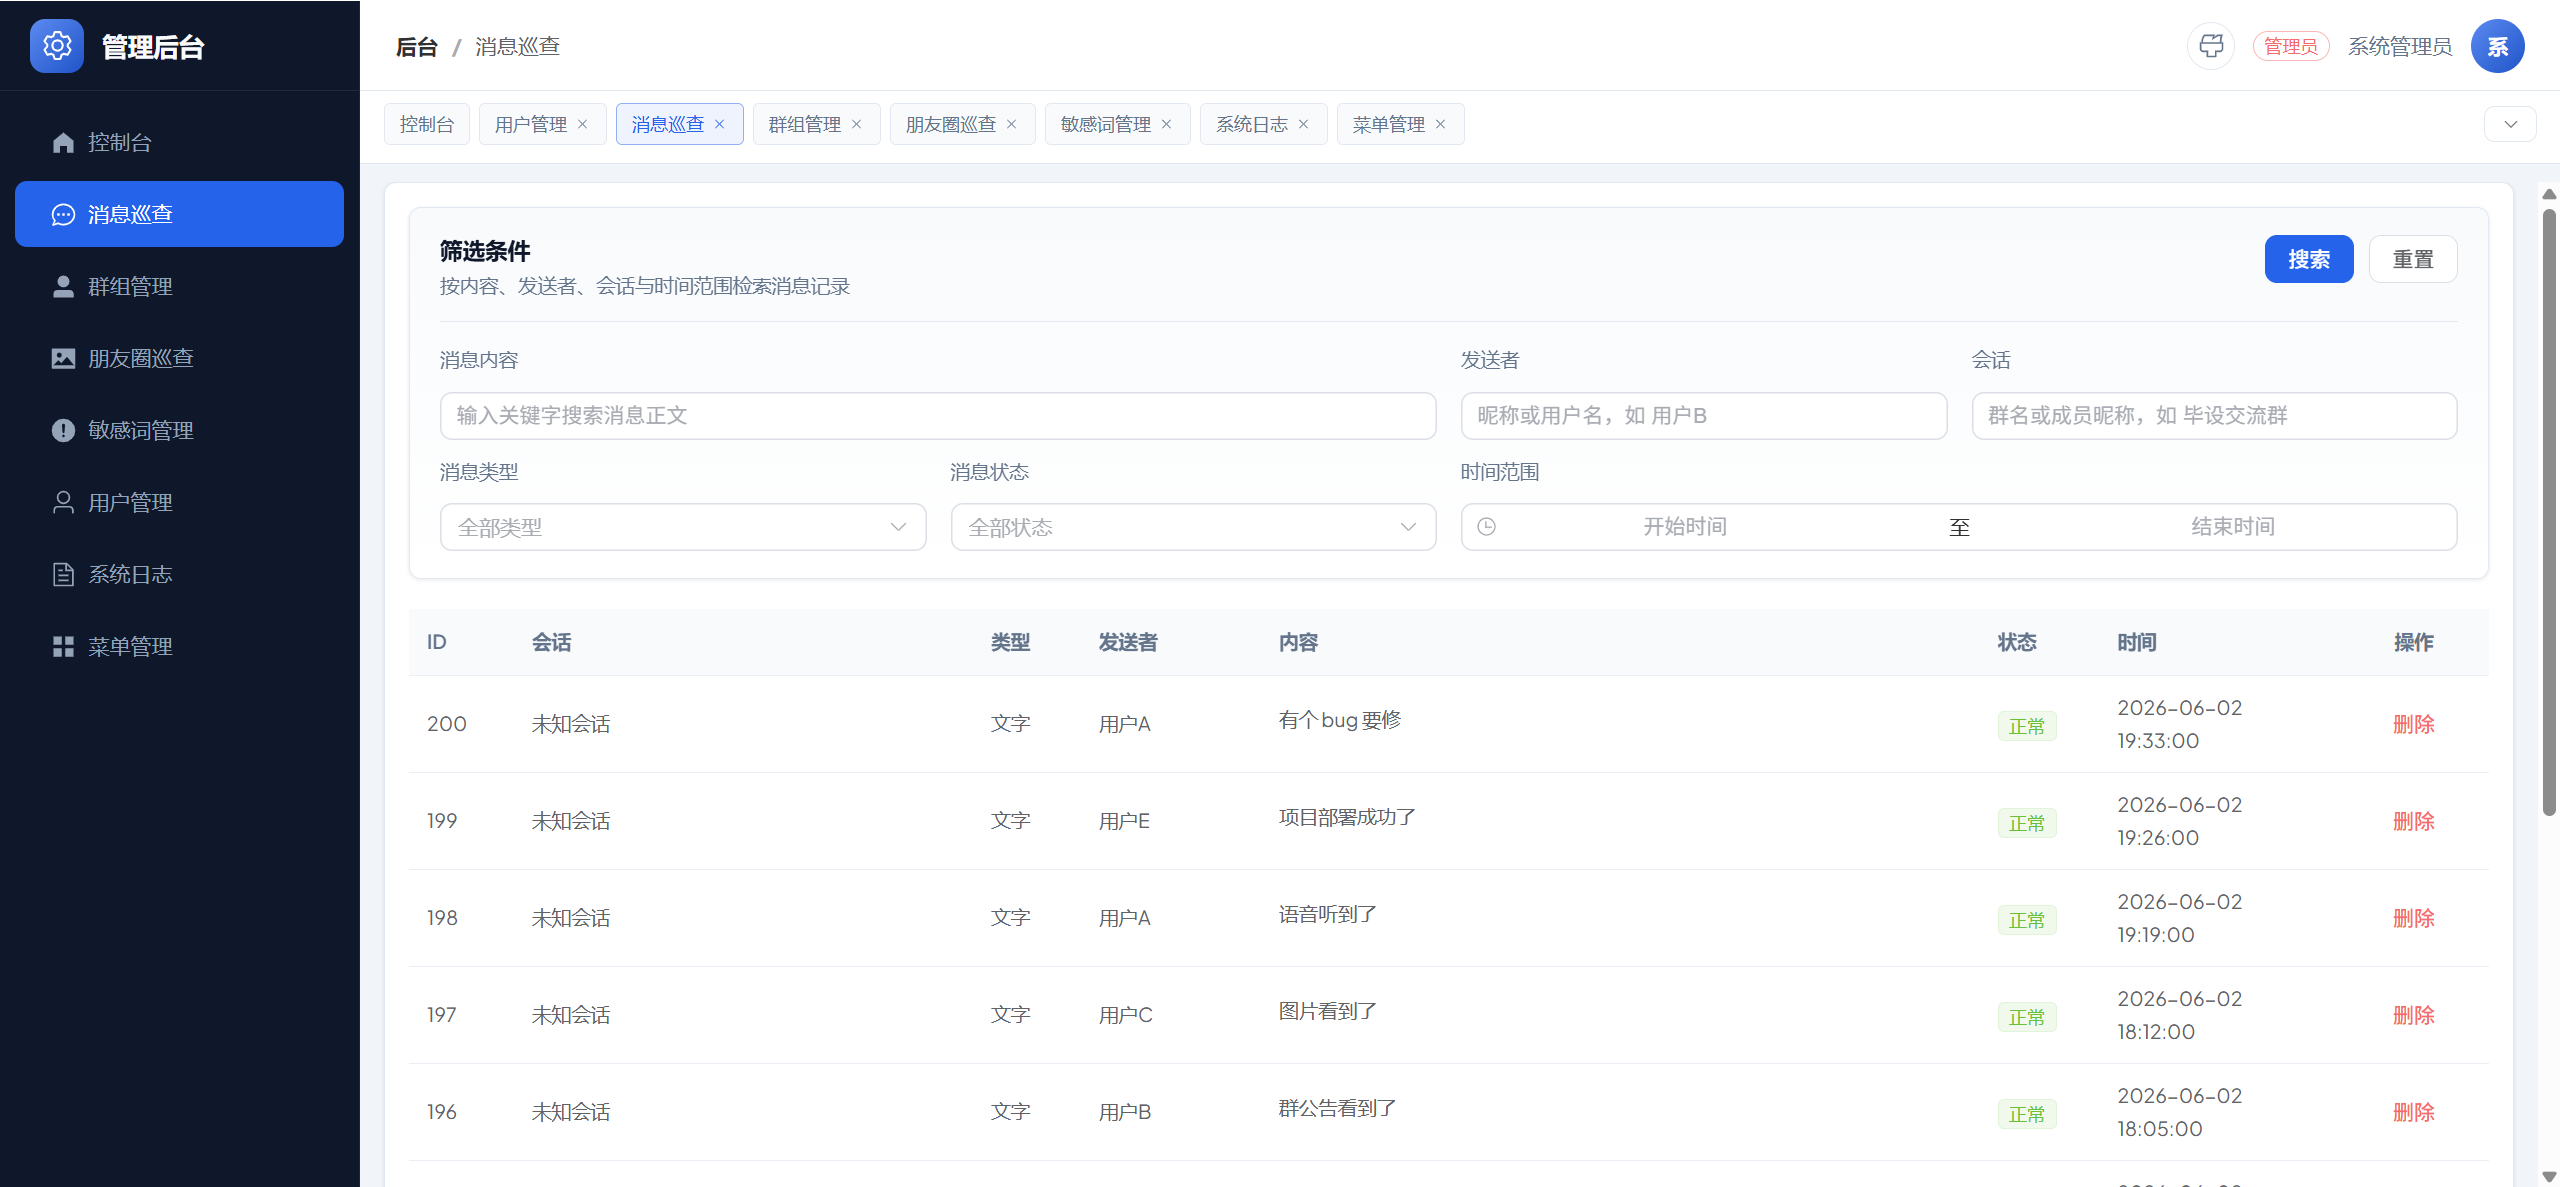Click message content 有个 bug 要修
This screenshot has height=1187, width=2560.
1340,720
